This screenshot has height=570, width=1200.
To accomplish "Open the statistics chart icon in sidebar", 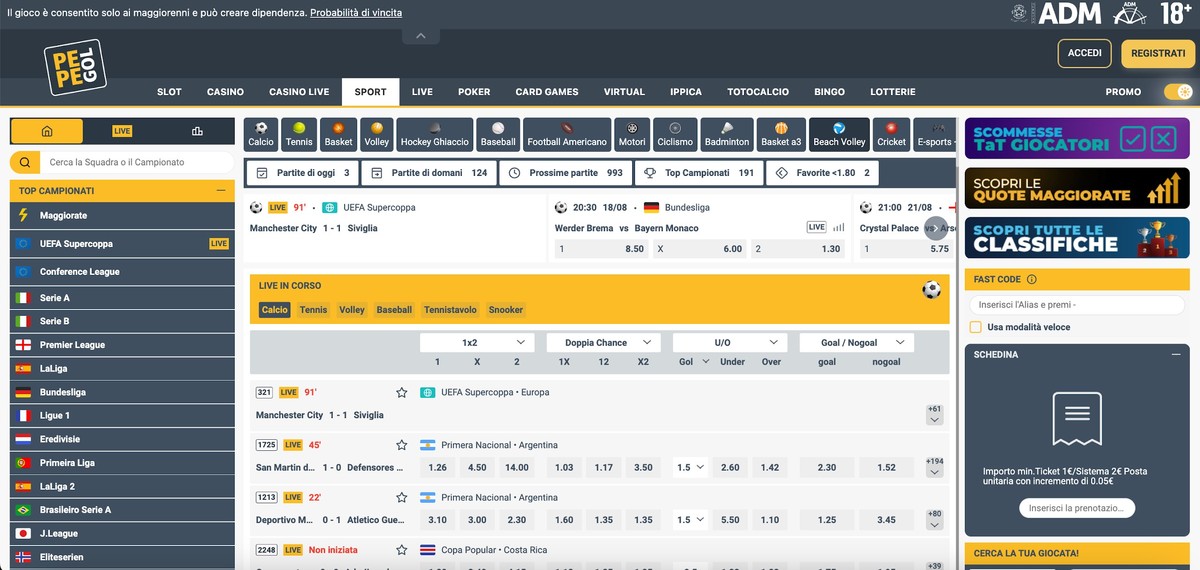I will point(197,131).
